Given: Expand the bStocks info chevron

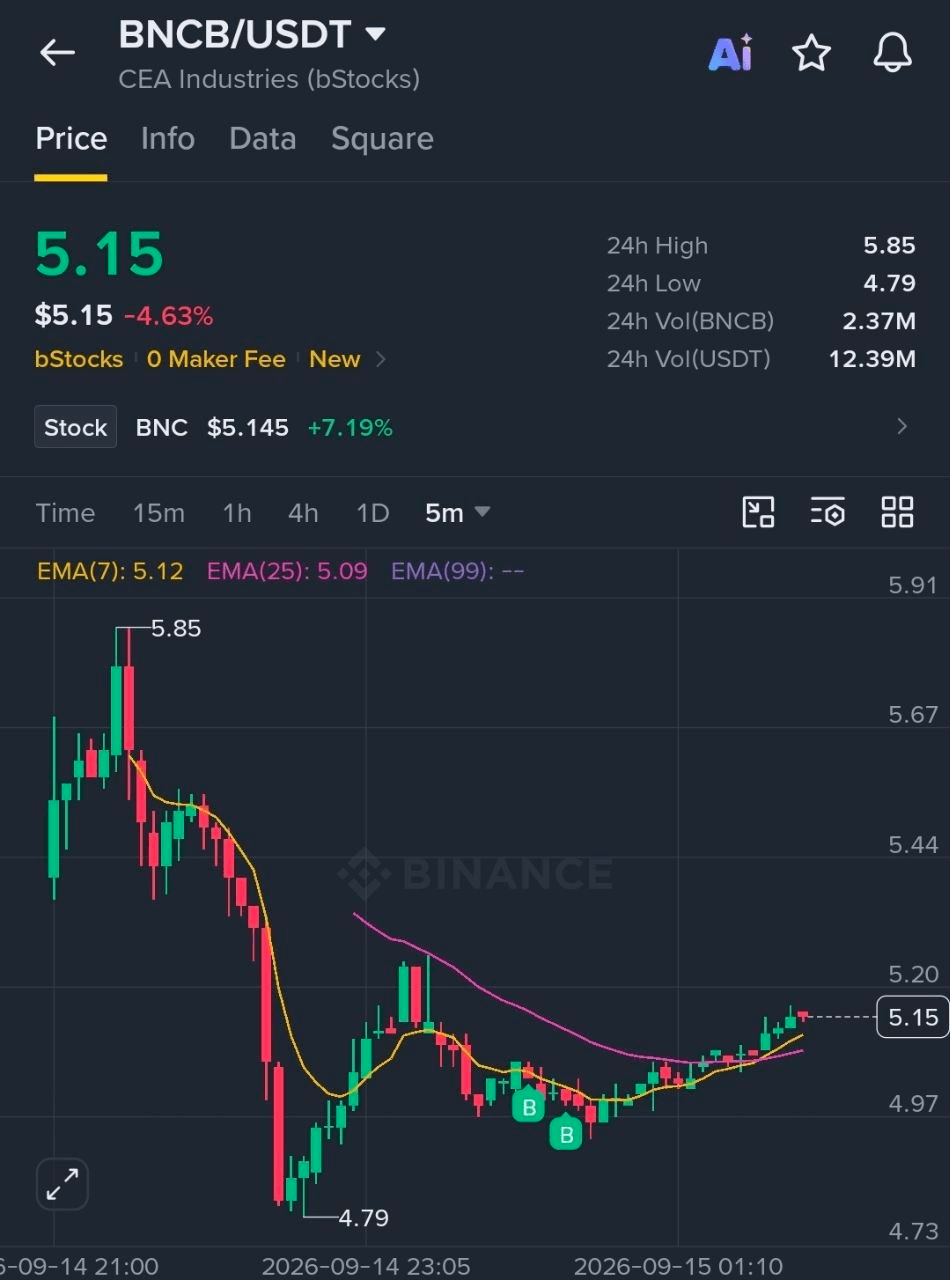Looking at the screenshot, I should 381,359.
